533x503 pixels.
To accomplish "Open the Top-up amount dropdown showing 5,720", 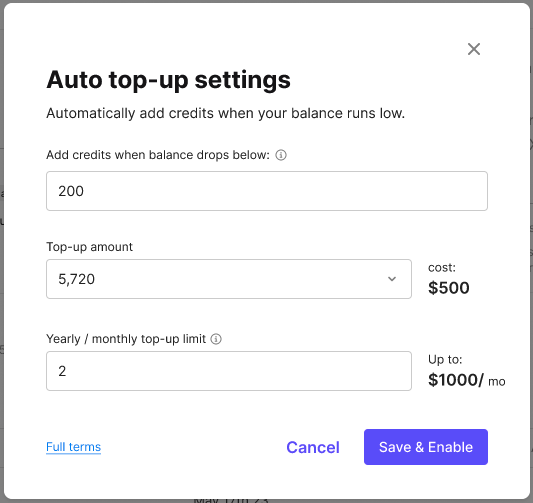I will pos(229,279).
